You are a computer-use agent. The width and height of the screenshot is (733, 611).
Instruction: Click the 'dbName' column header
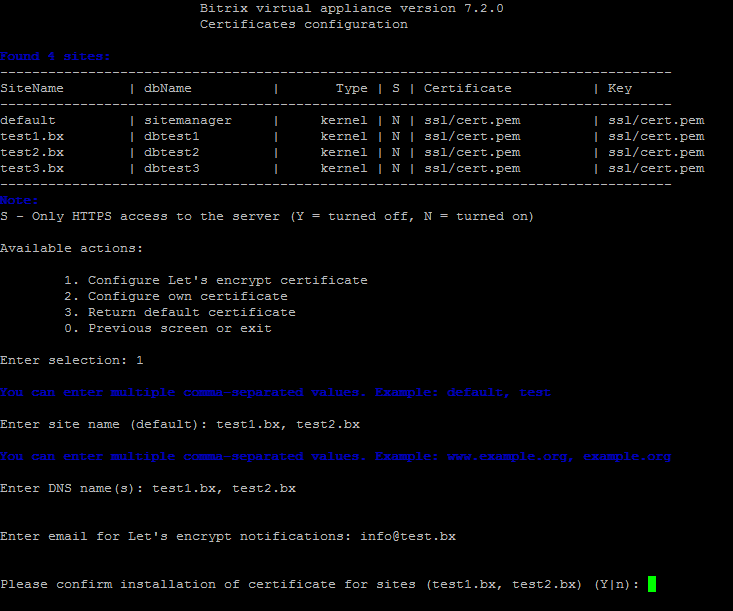(x=168, y=88)
